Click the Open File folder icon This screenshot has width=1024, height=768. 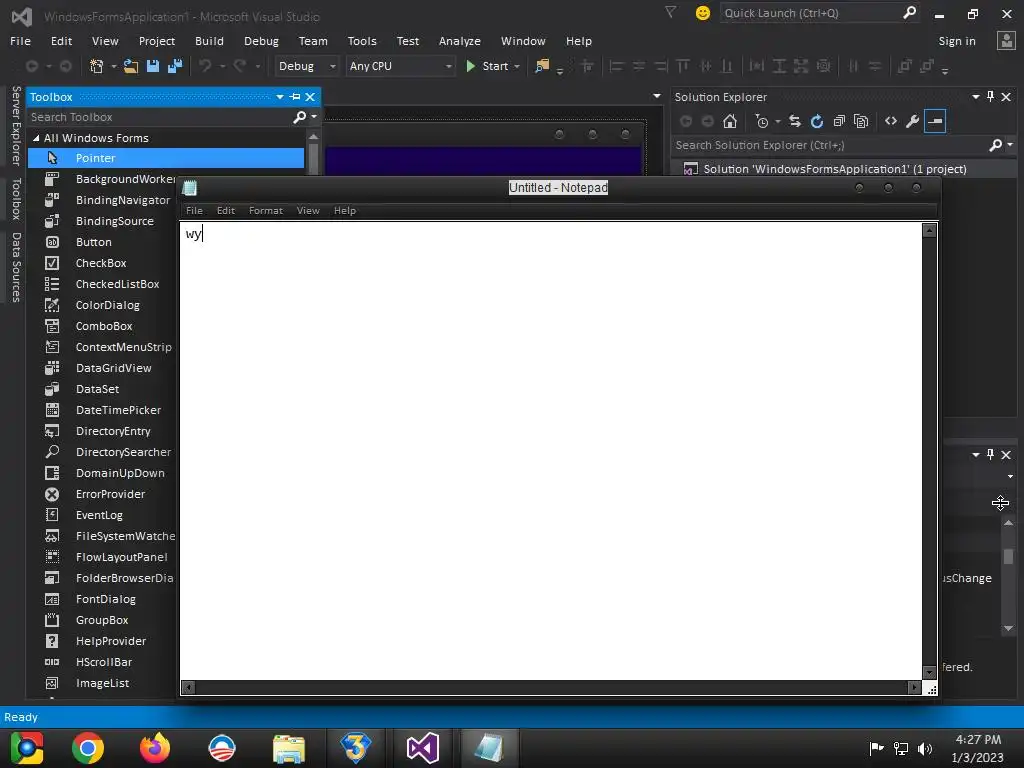(x=131, y=66)
